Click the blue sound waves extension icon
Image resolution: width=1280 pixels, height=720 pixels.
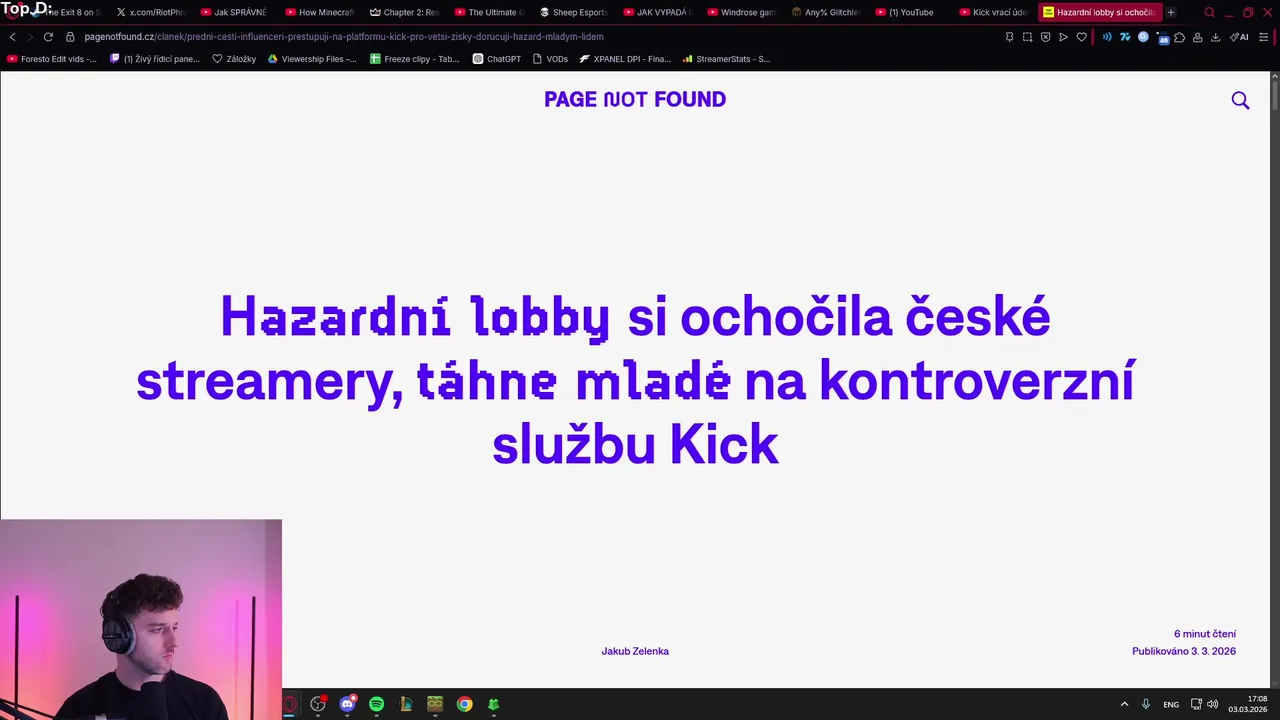pos(1107,37)
